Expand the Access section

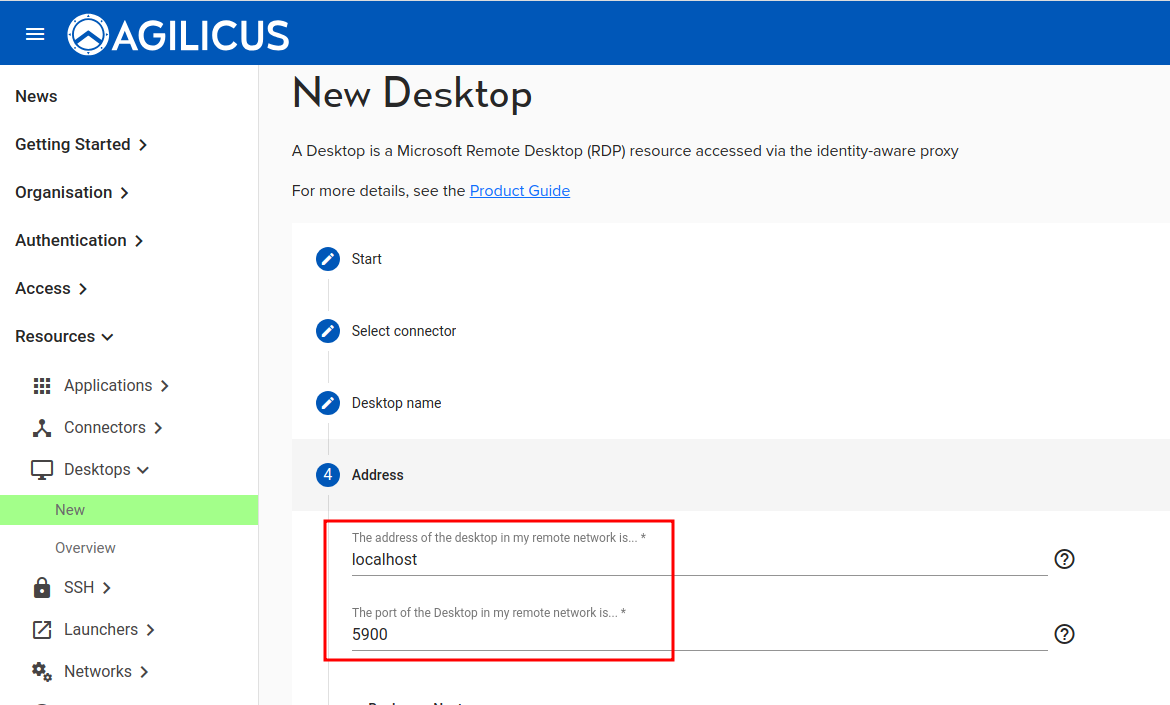51,289
